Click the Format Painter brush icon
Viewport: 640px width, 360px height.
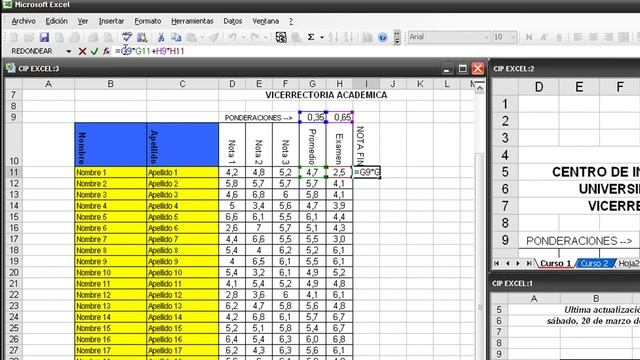click(214, 38)
